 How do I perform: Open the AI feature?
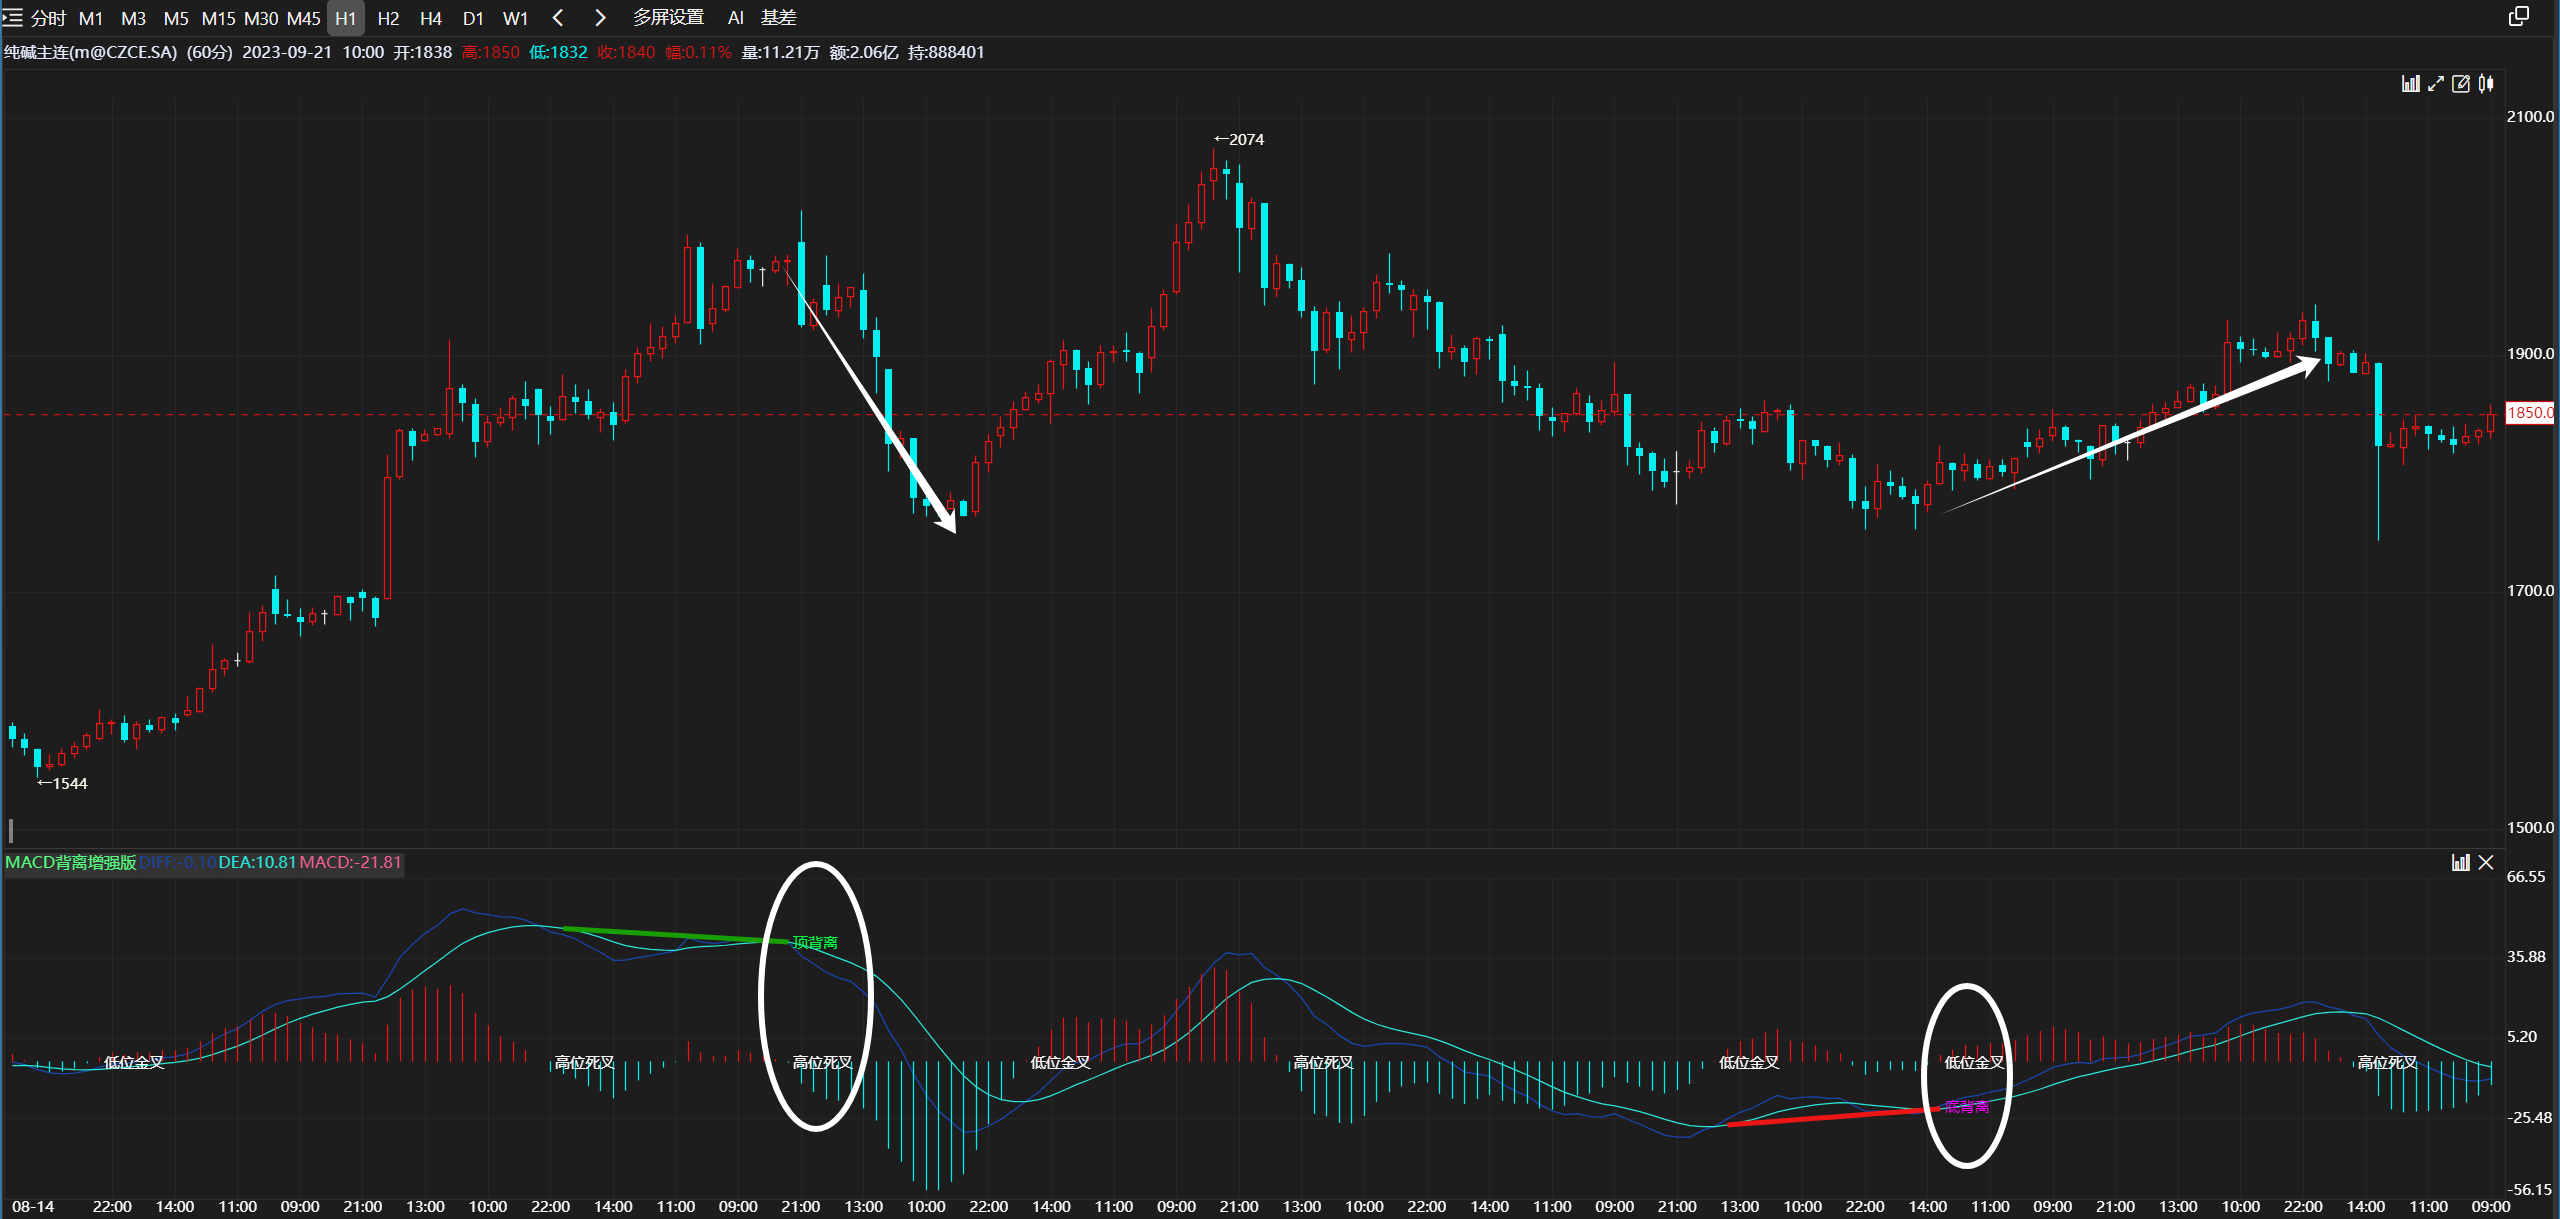(736, 18)
